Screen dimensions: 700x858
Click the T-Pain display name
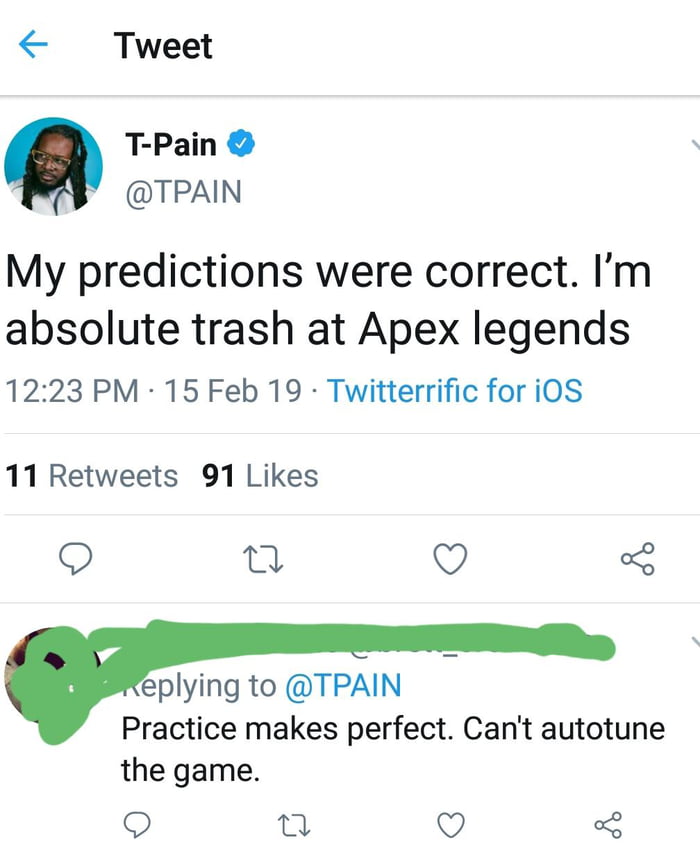(x=170, y=145)
